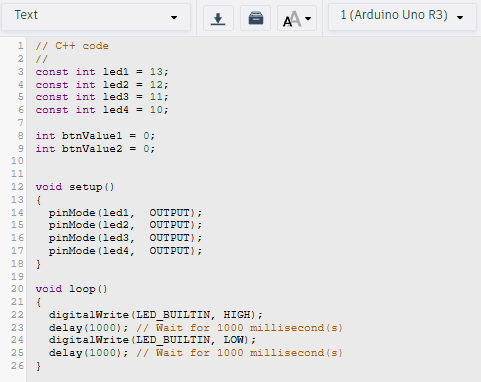Click 'pinMode(led1, OUTPUT);' on line 14

click(125, 213)
